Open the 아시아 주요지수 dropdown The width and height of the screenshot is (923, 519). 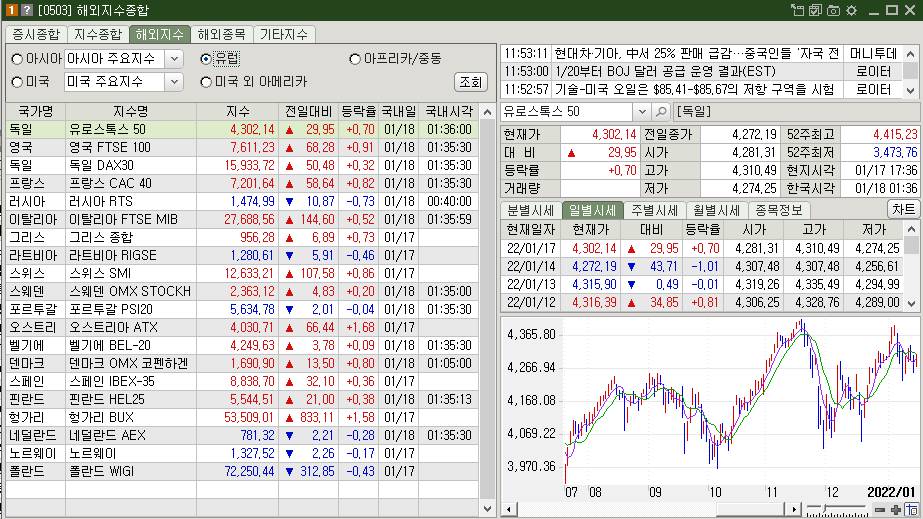[174, 59]
